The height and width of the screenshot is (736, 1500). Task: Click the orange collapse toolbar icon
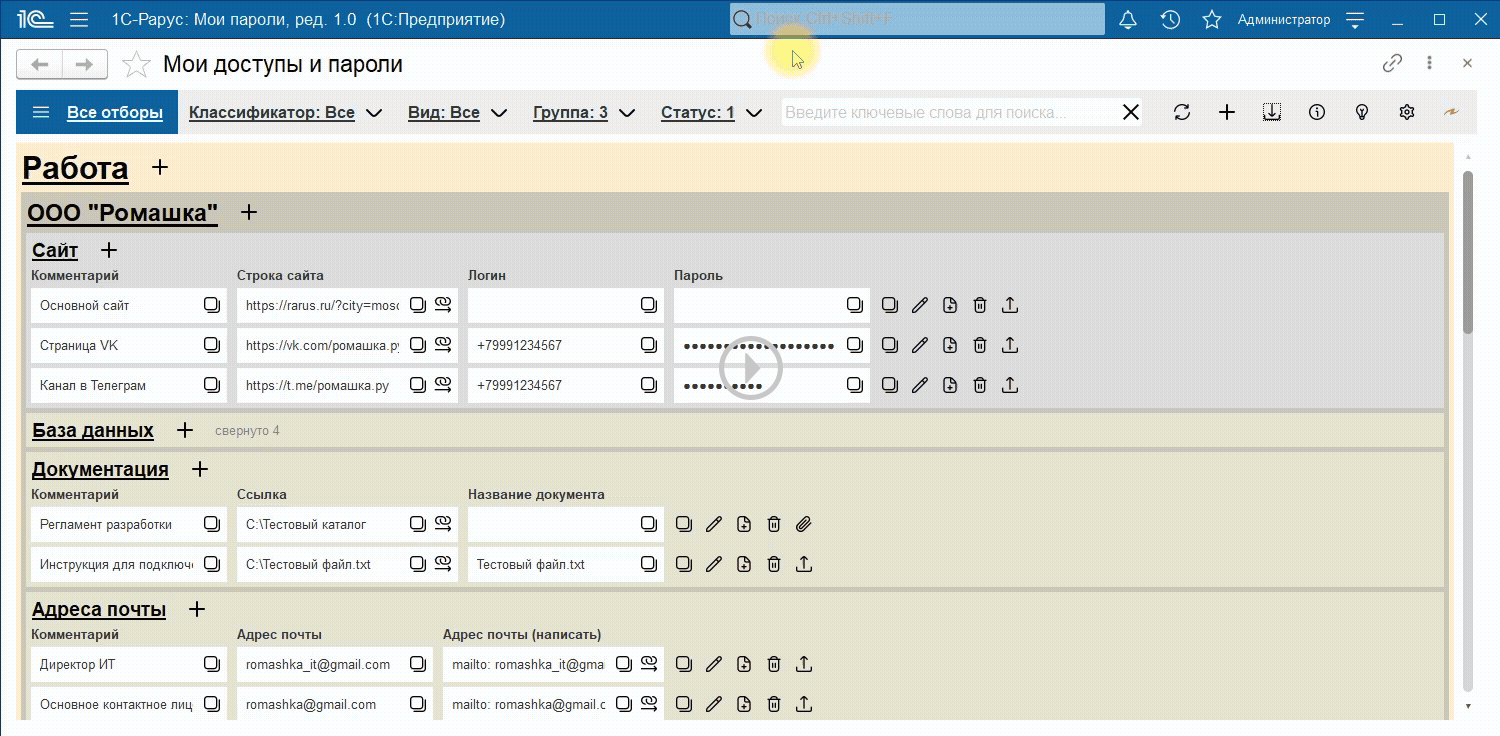(1452, 112)
